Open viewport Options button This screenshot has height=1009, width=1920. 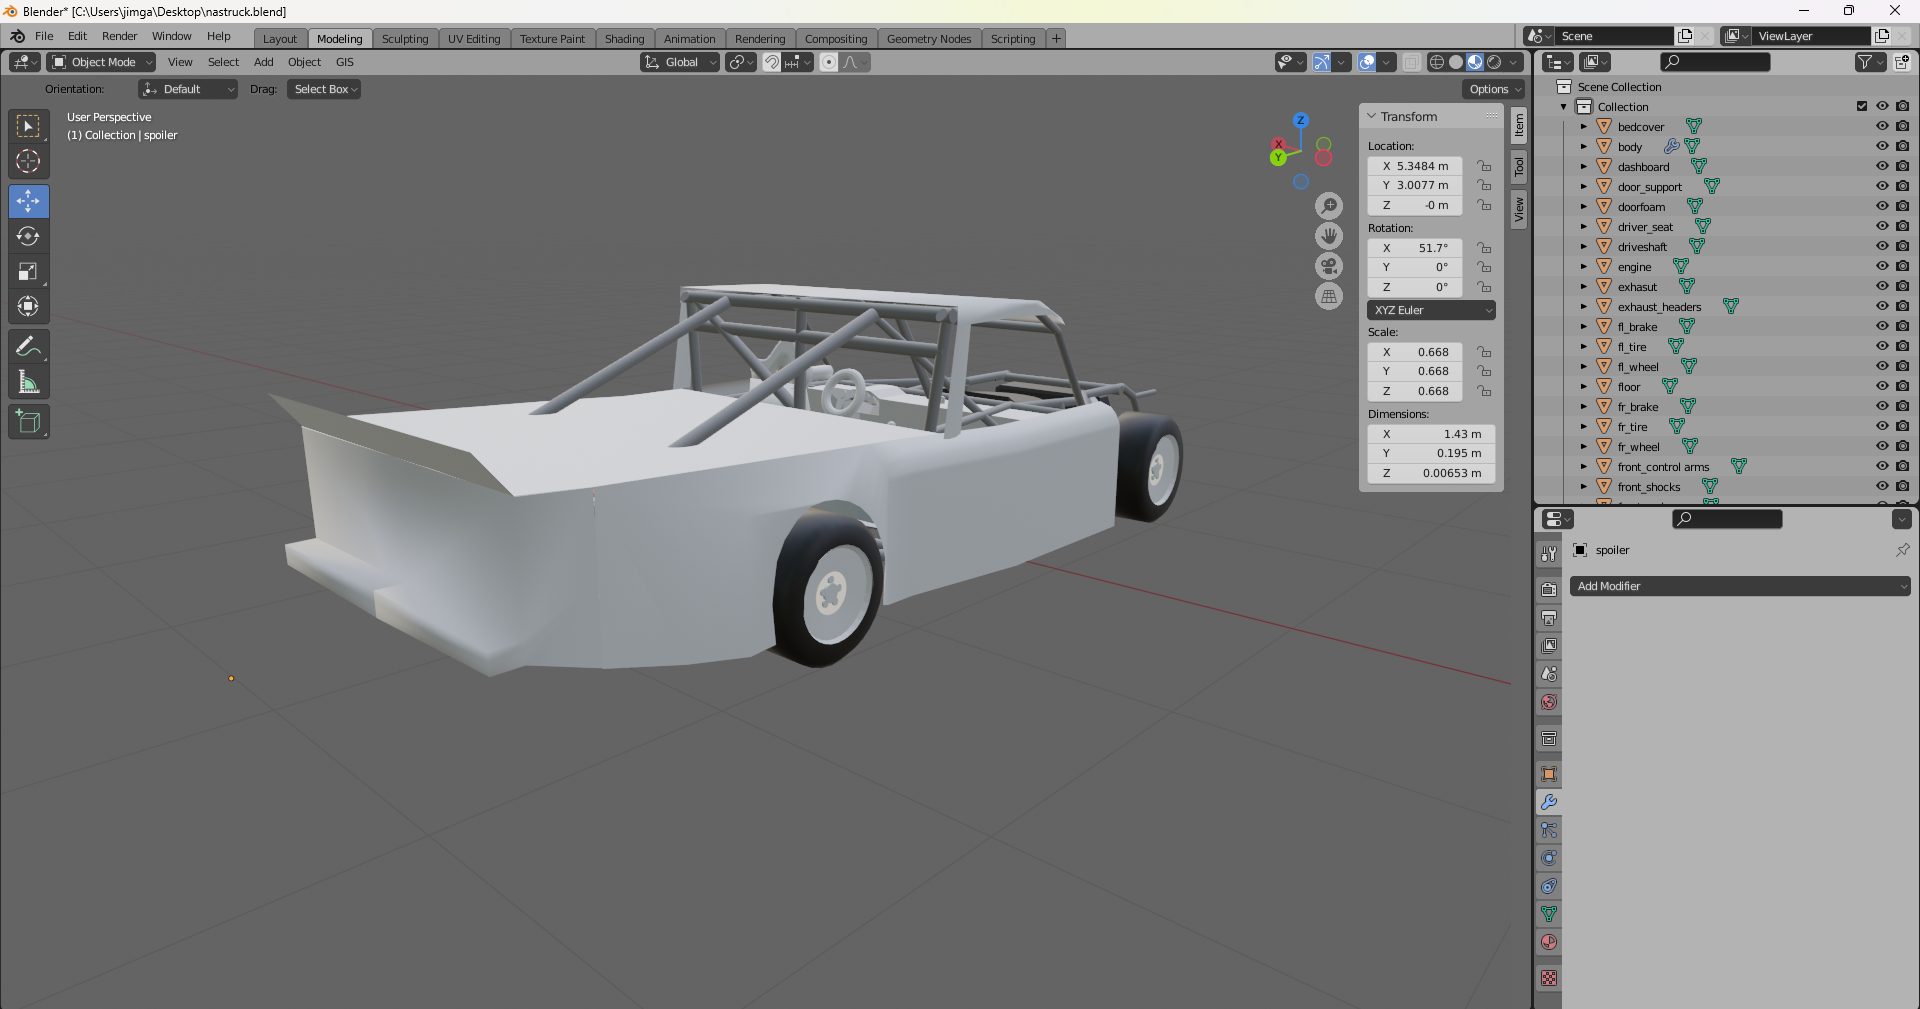1495,89
